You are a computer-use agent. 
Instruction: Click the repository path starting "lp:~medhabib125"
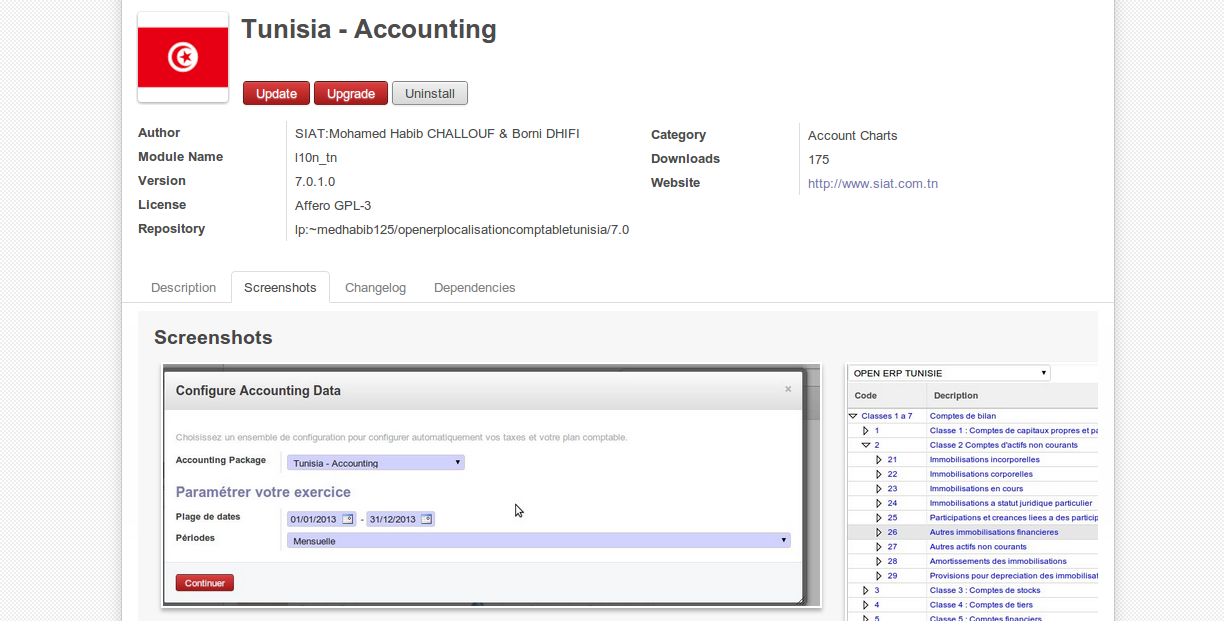point(462,229)
